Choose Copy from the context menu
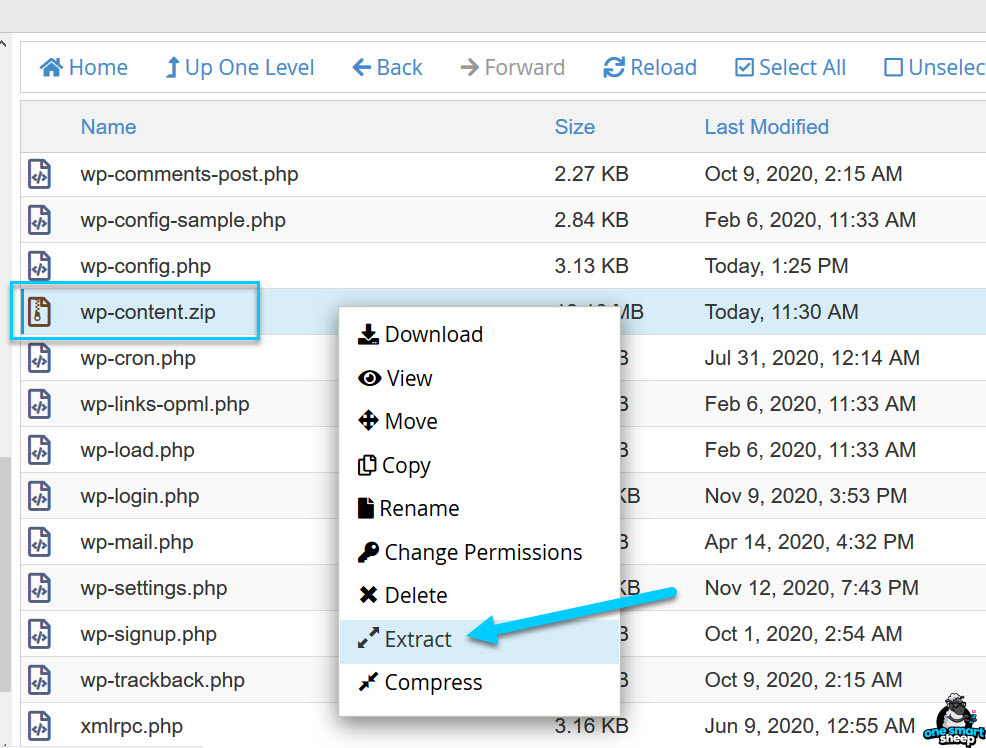This screenshot has height=748, width=986. (479, 465)
